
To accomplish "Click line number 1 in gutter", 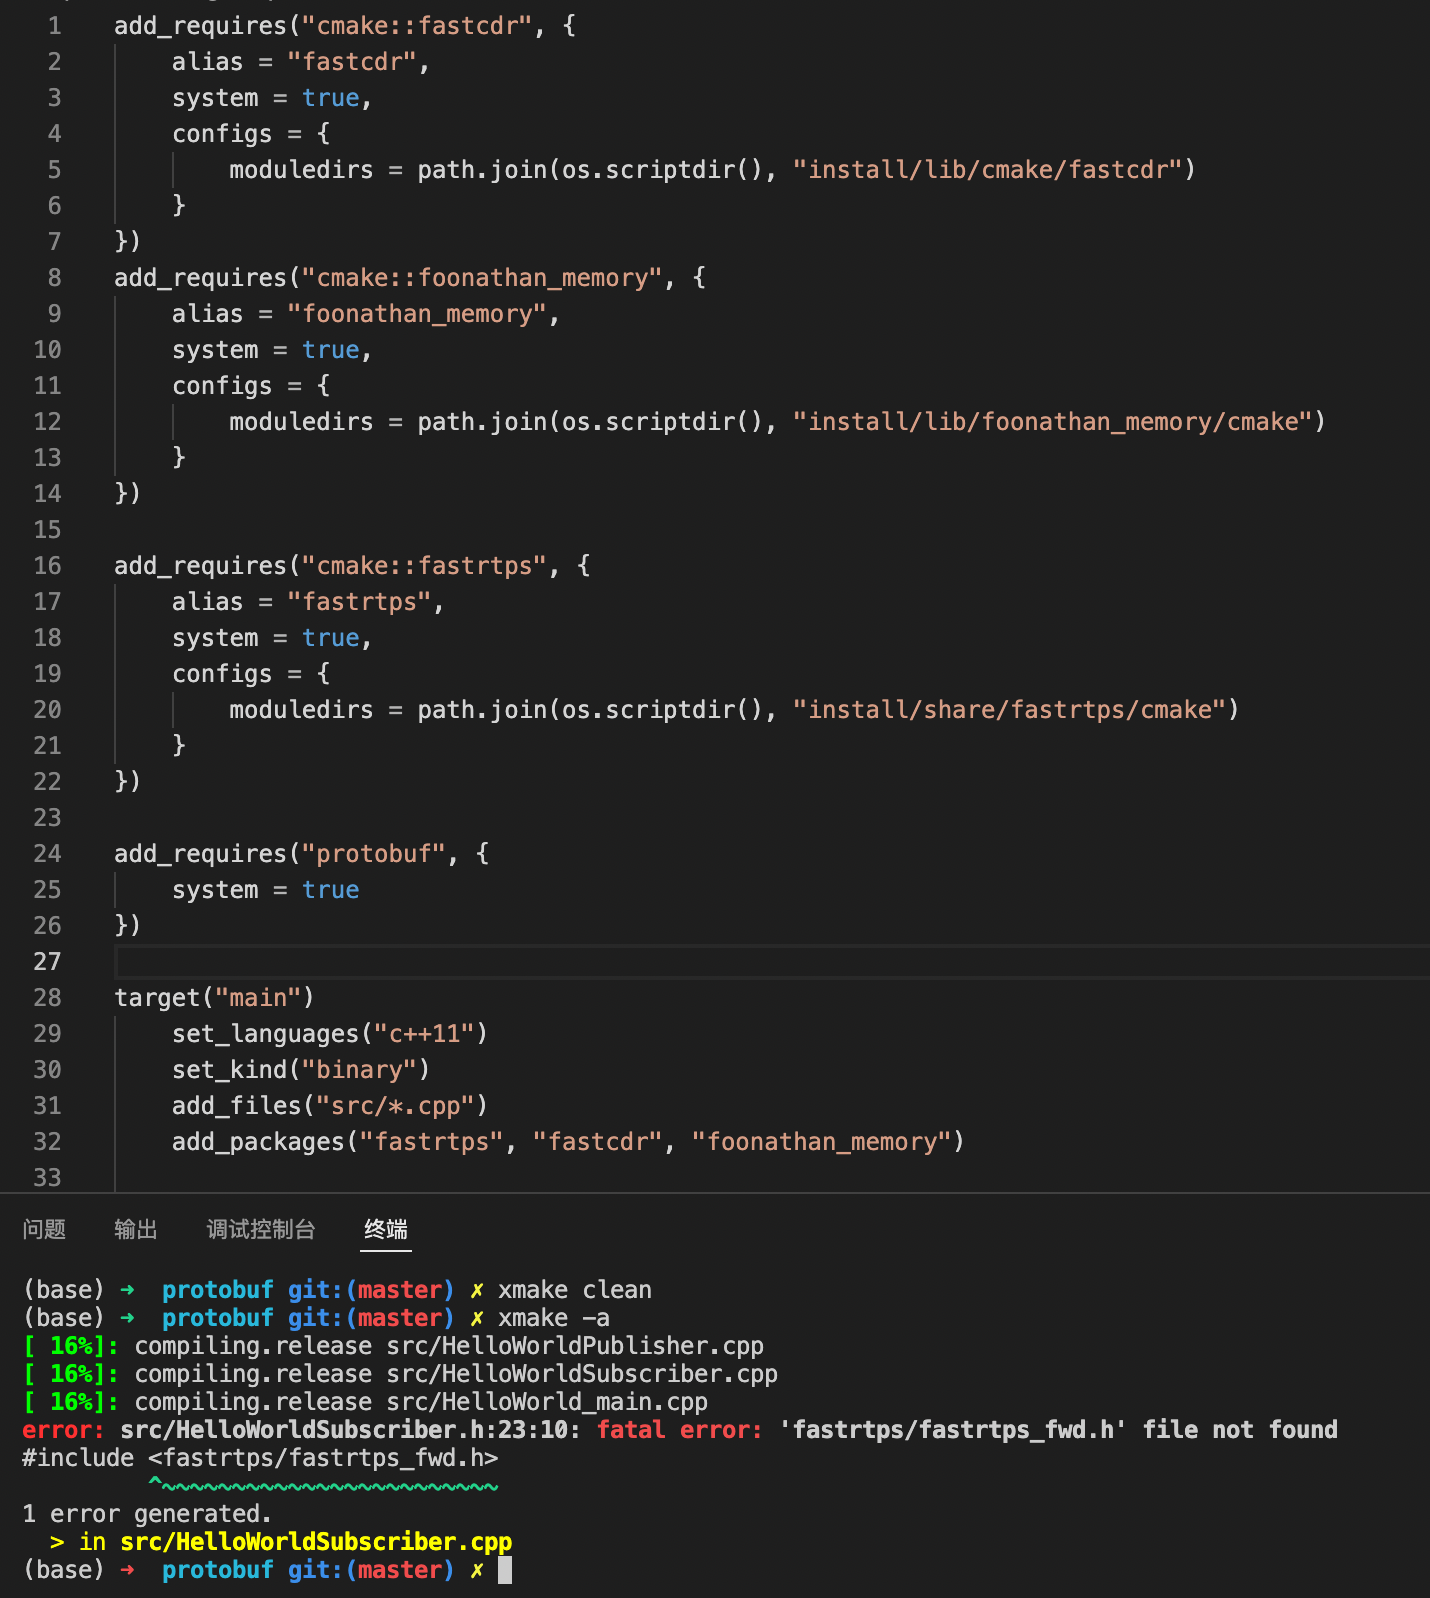I will pyautogui.click(x=54, y=26).
